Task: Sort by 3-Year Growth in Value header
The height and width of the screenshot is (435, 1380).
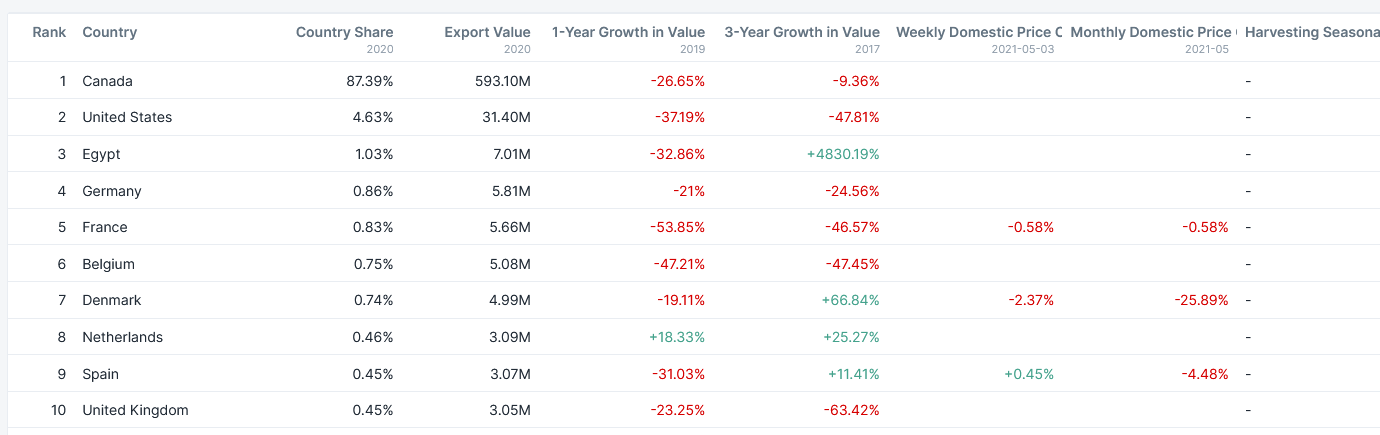Action: [802, 32]
